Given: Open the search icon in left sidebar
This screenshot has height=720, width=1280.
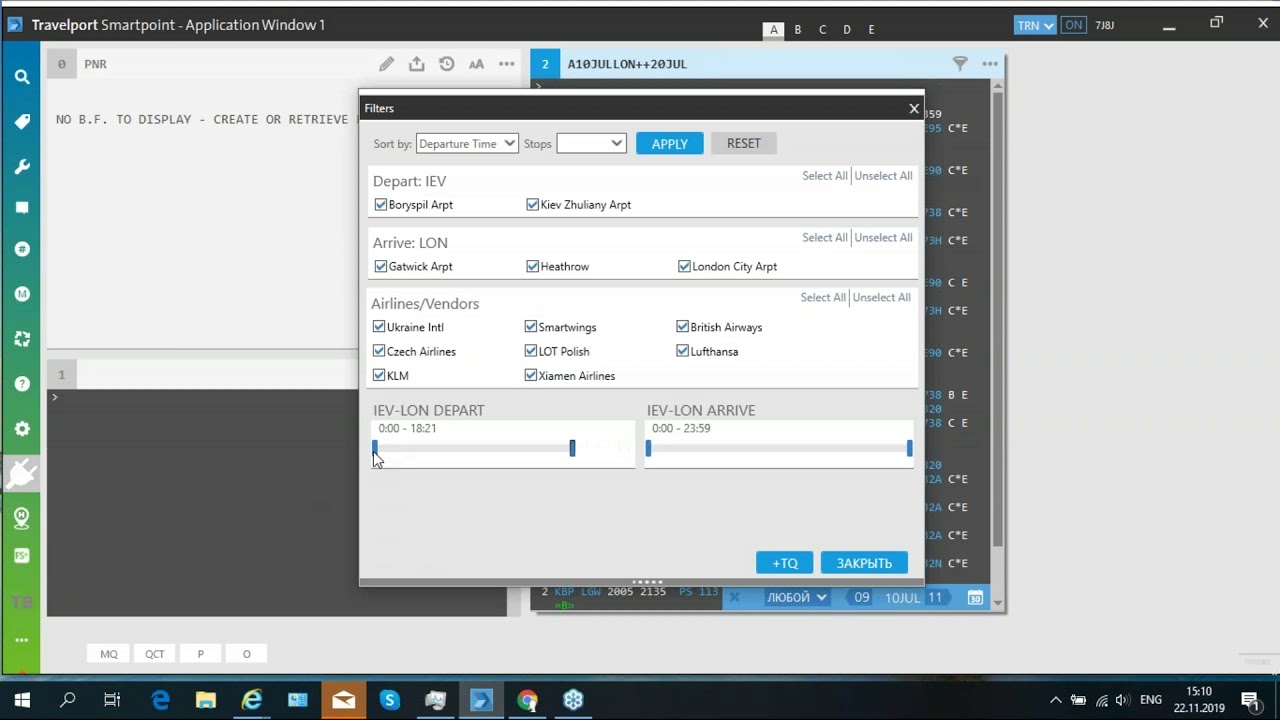Looking at the screenshot, I should click(22, 76).
